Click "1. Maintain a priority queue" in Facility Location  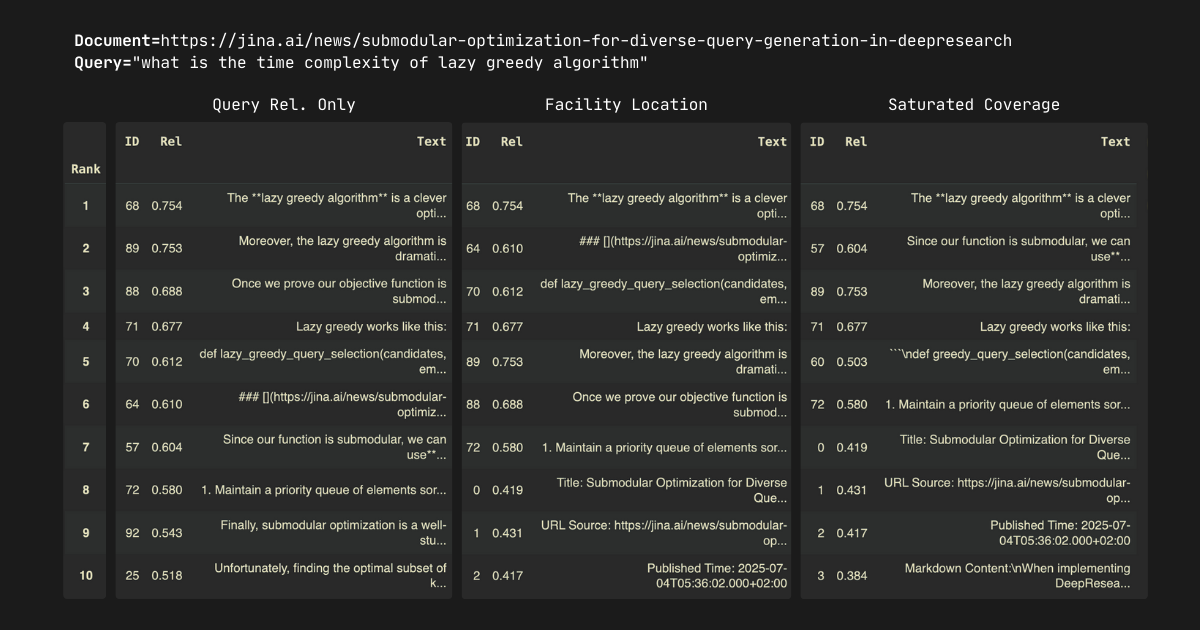pos(664,447)
